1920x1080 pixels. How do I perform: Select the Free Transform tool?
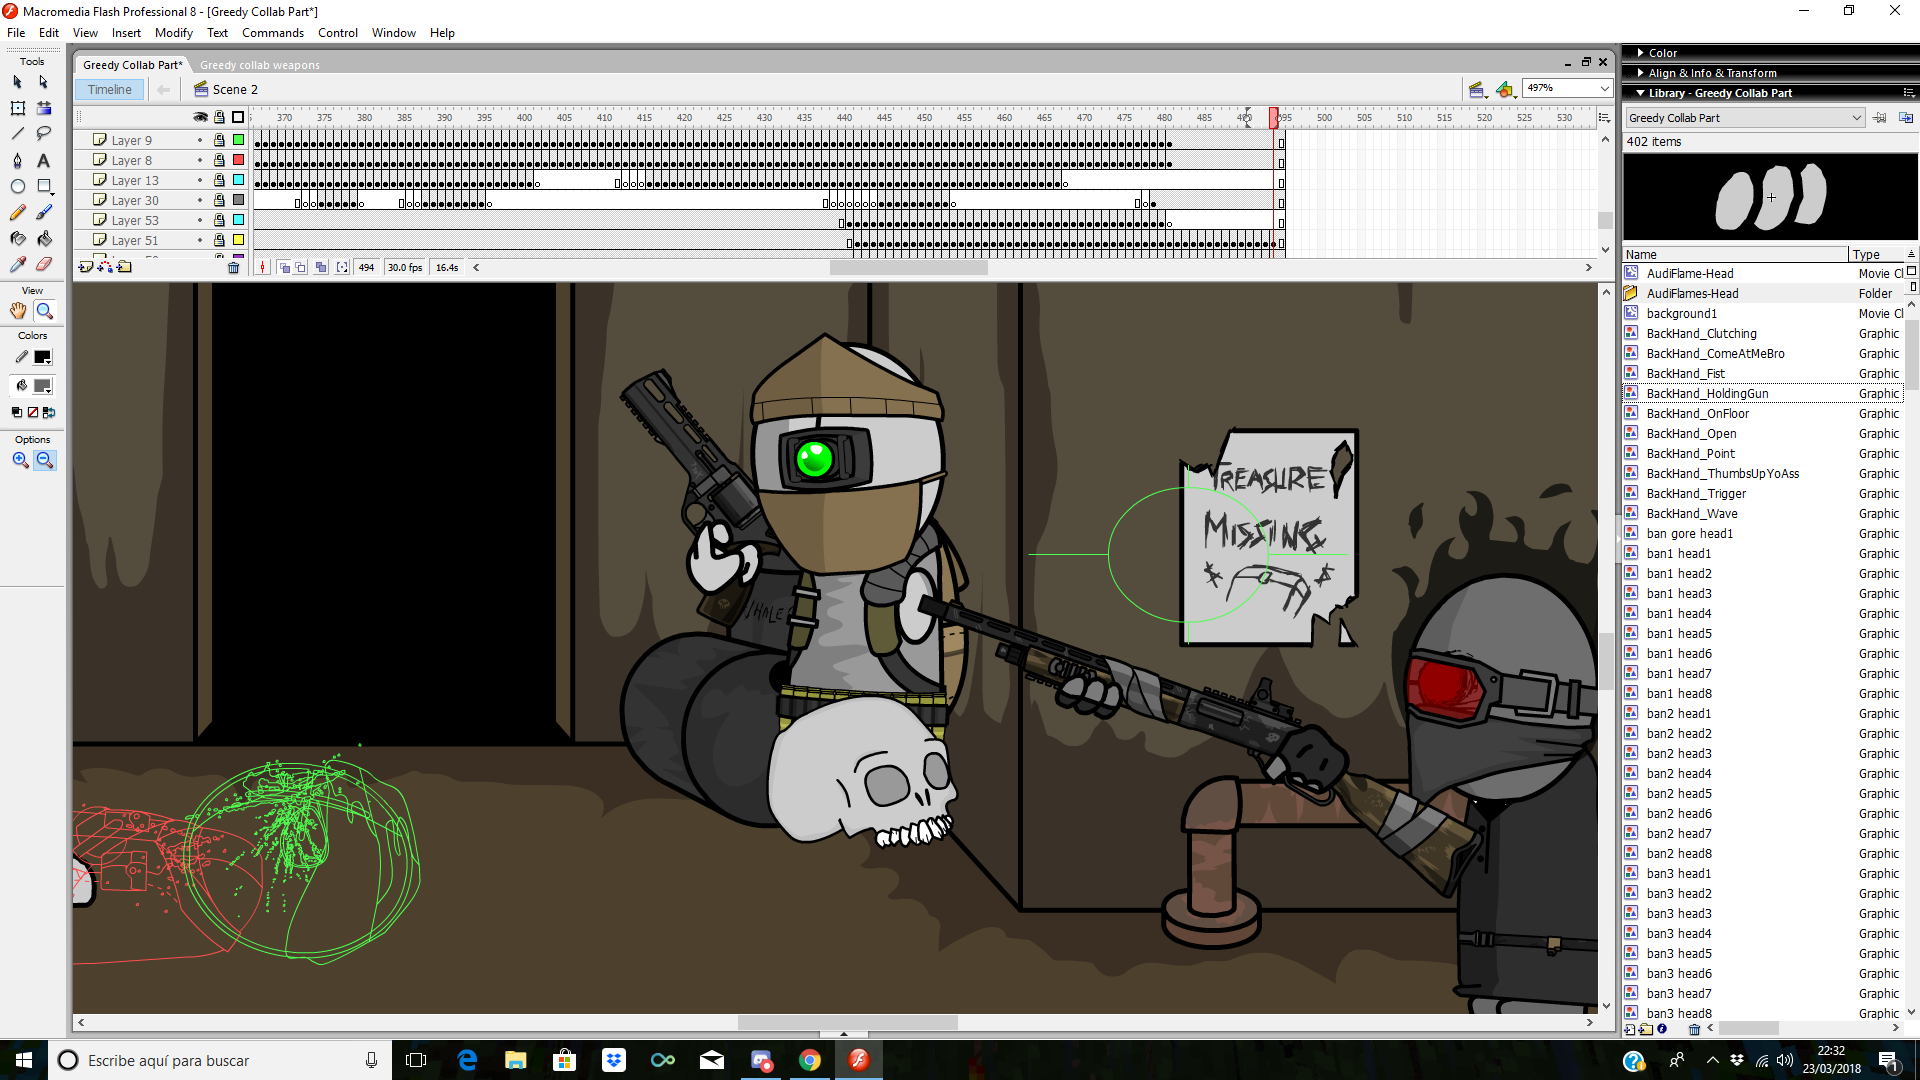point(16,104)
